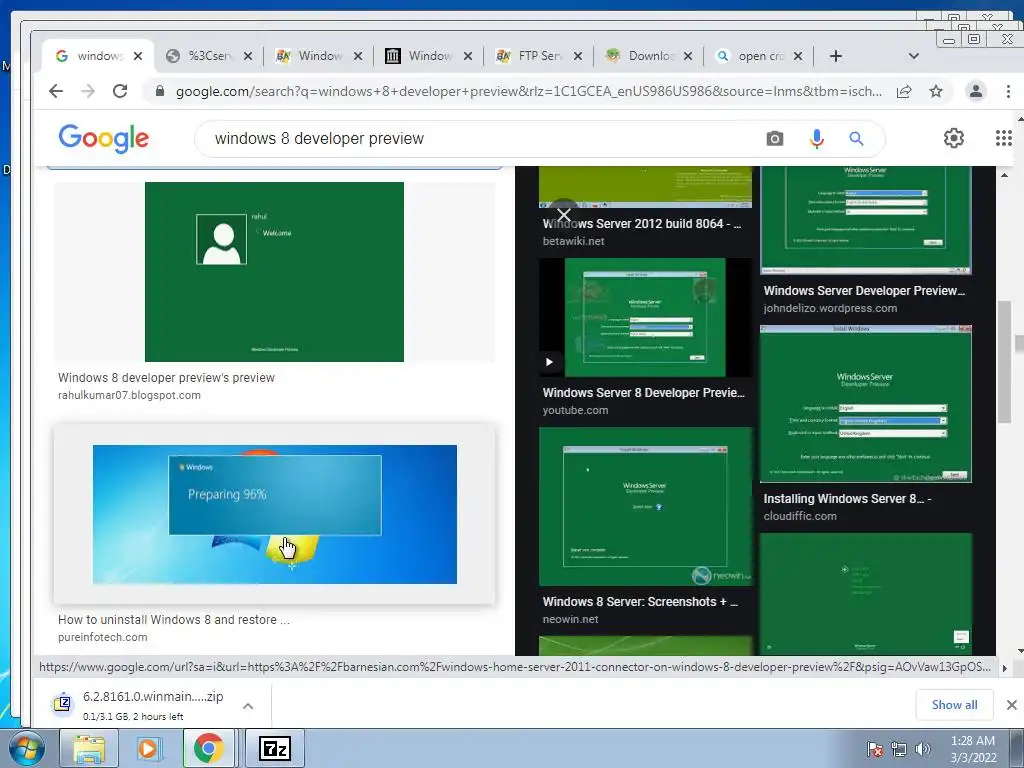The height and width of the screenshot is (768, 1024).
Task: Click the Google logo
Action: click(104, 138)
